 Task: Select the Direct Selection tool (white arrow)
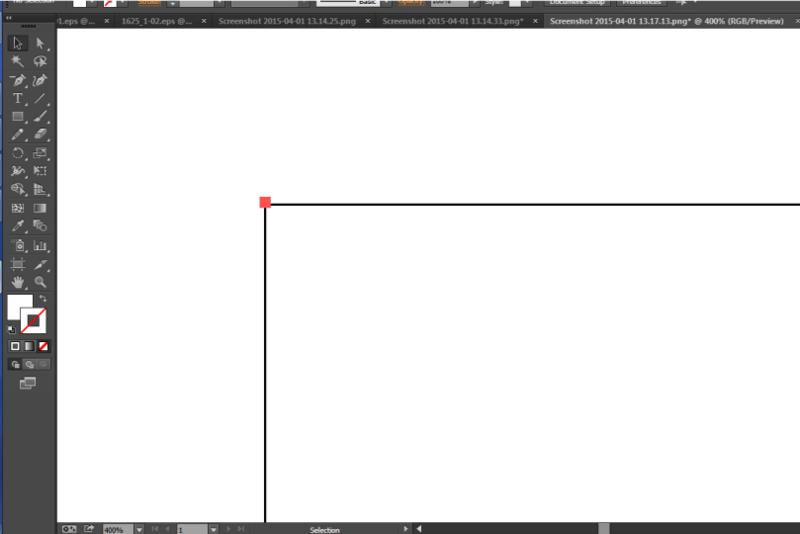point(40,43)
